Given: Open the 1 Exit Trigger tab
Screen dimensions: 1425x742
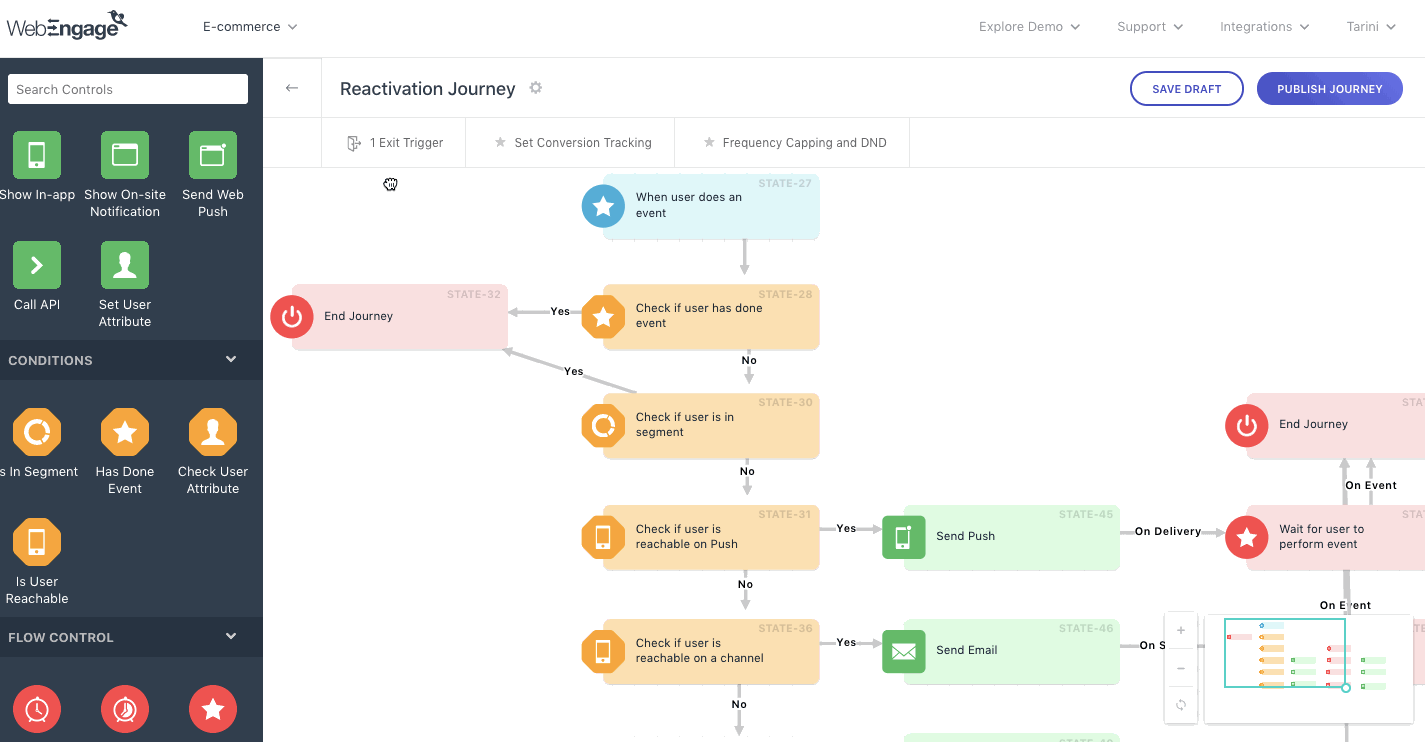Looking at the screenshot, I should [394, 143].
